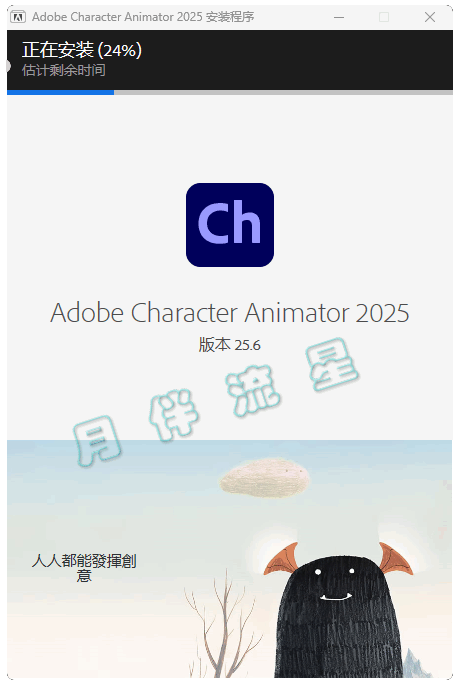Click the monster's right orange horn

coord(394,559)
